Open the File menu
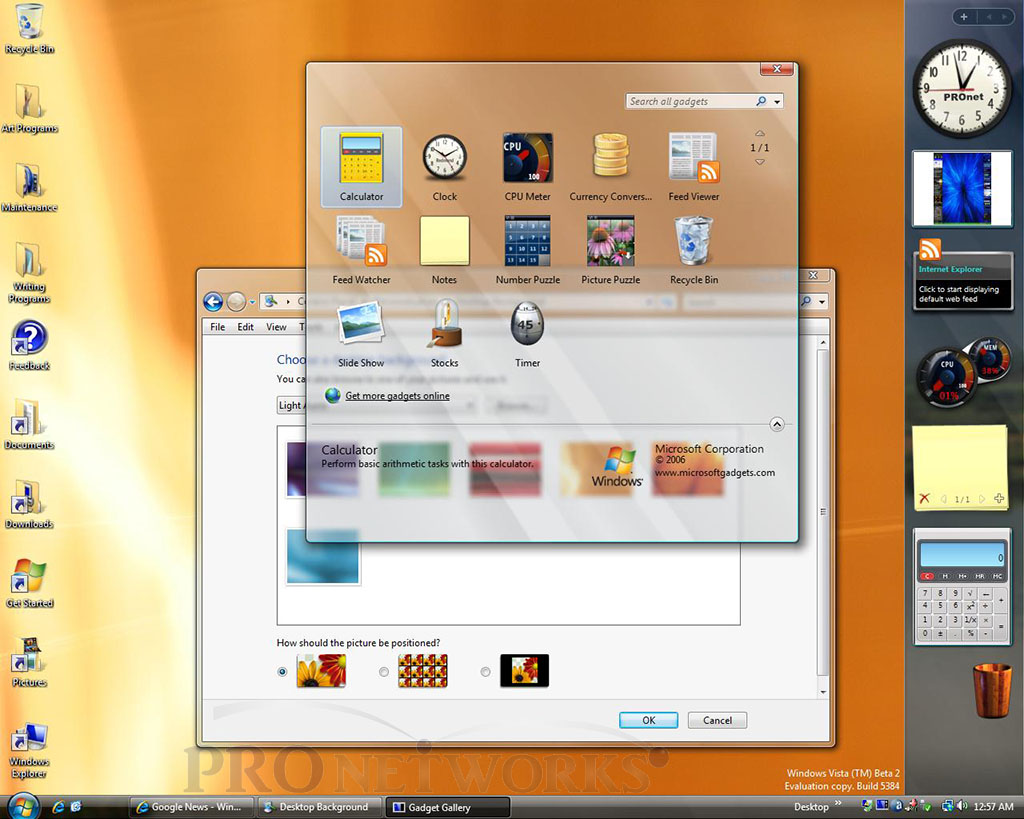The image size is (1024, 819). pos(217,327)
